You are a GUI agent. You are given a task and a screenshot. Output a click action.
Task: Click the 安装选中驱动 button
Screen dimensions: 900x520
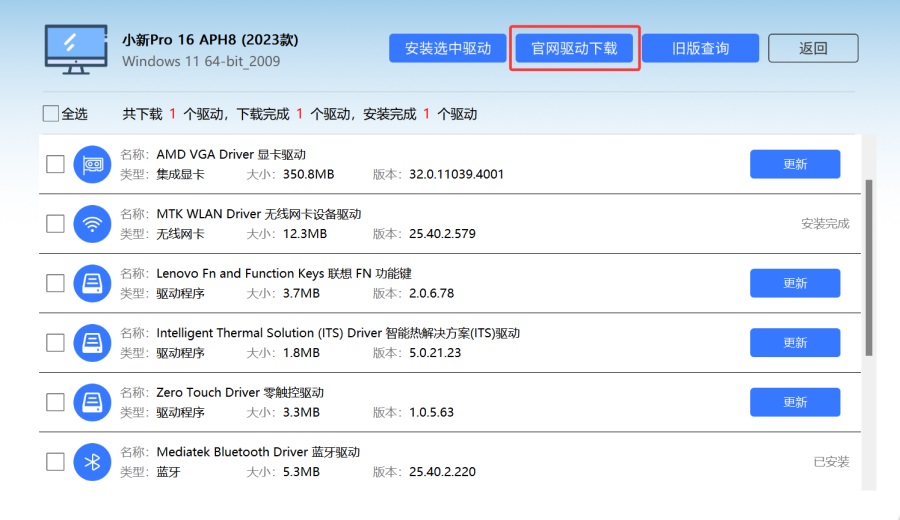pyautogui.click(x=448, y=48)
